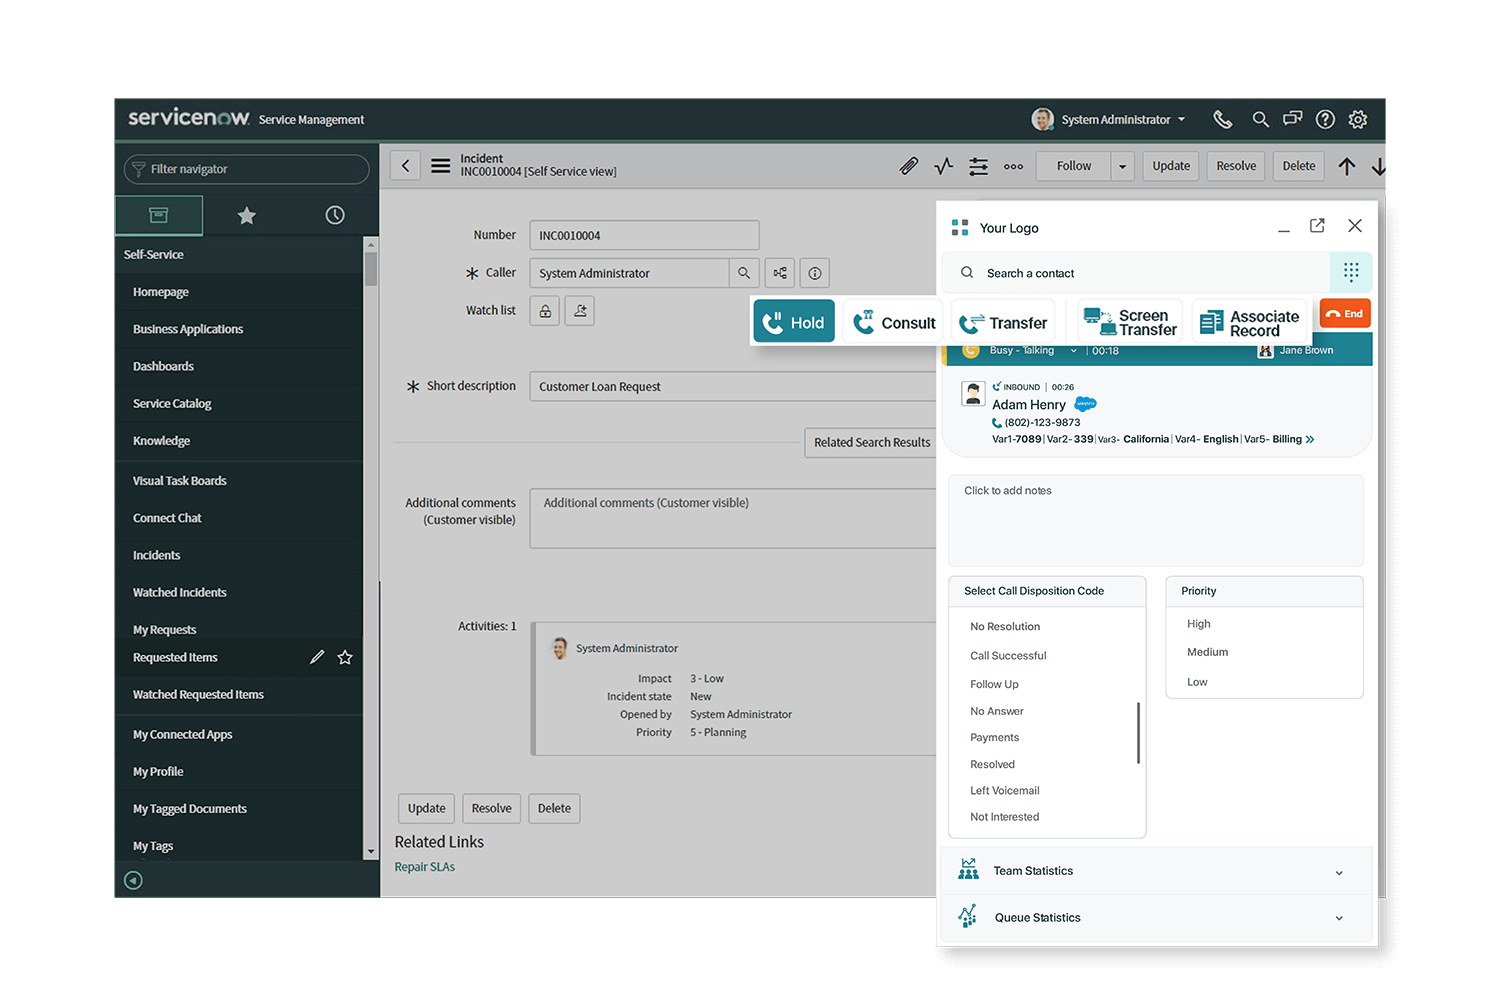The width and height of the screenshot is (1500, 996).
Task: Put the call on Hold
Action: [794, 322]
